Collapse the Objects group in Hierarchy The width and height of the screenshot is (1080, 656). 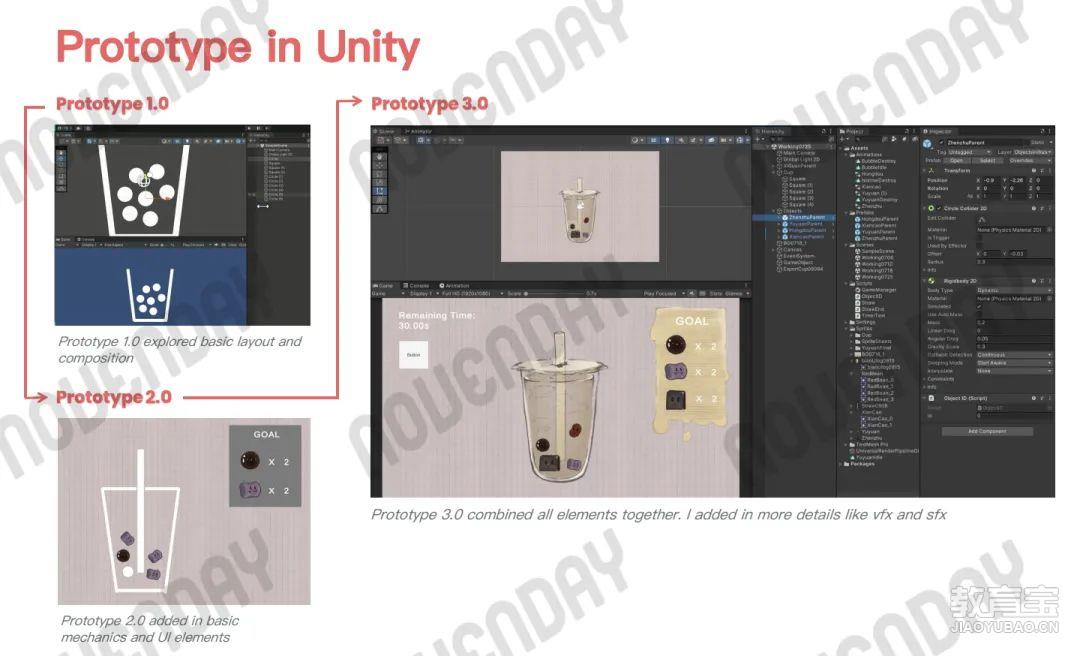click(775, 212)
